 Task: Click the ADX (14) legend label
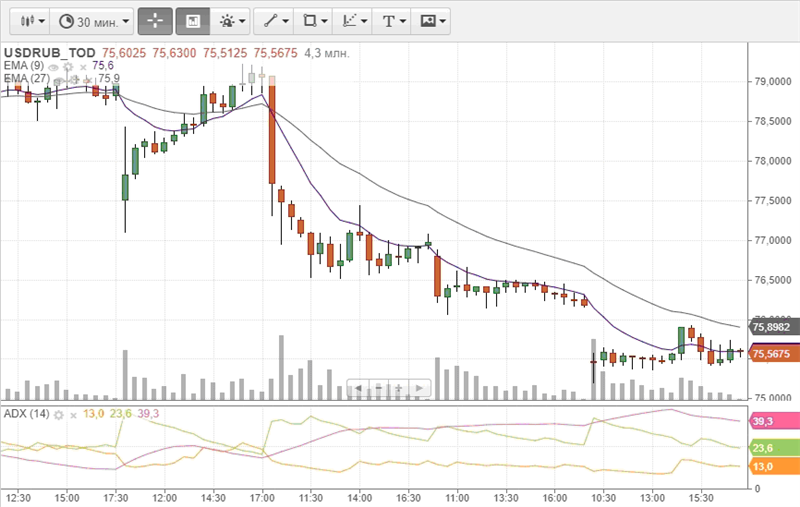click(27, 414)
